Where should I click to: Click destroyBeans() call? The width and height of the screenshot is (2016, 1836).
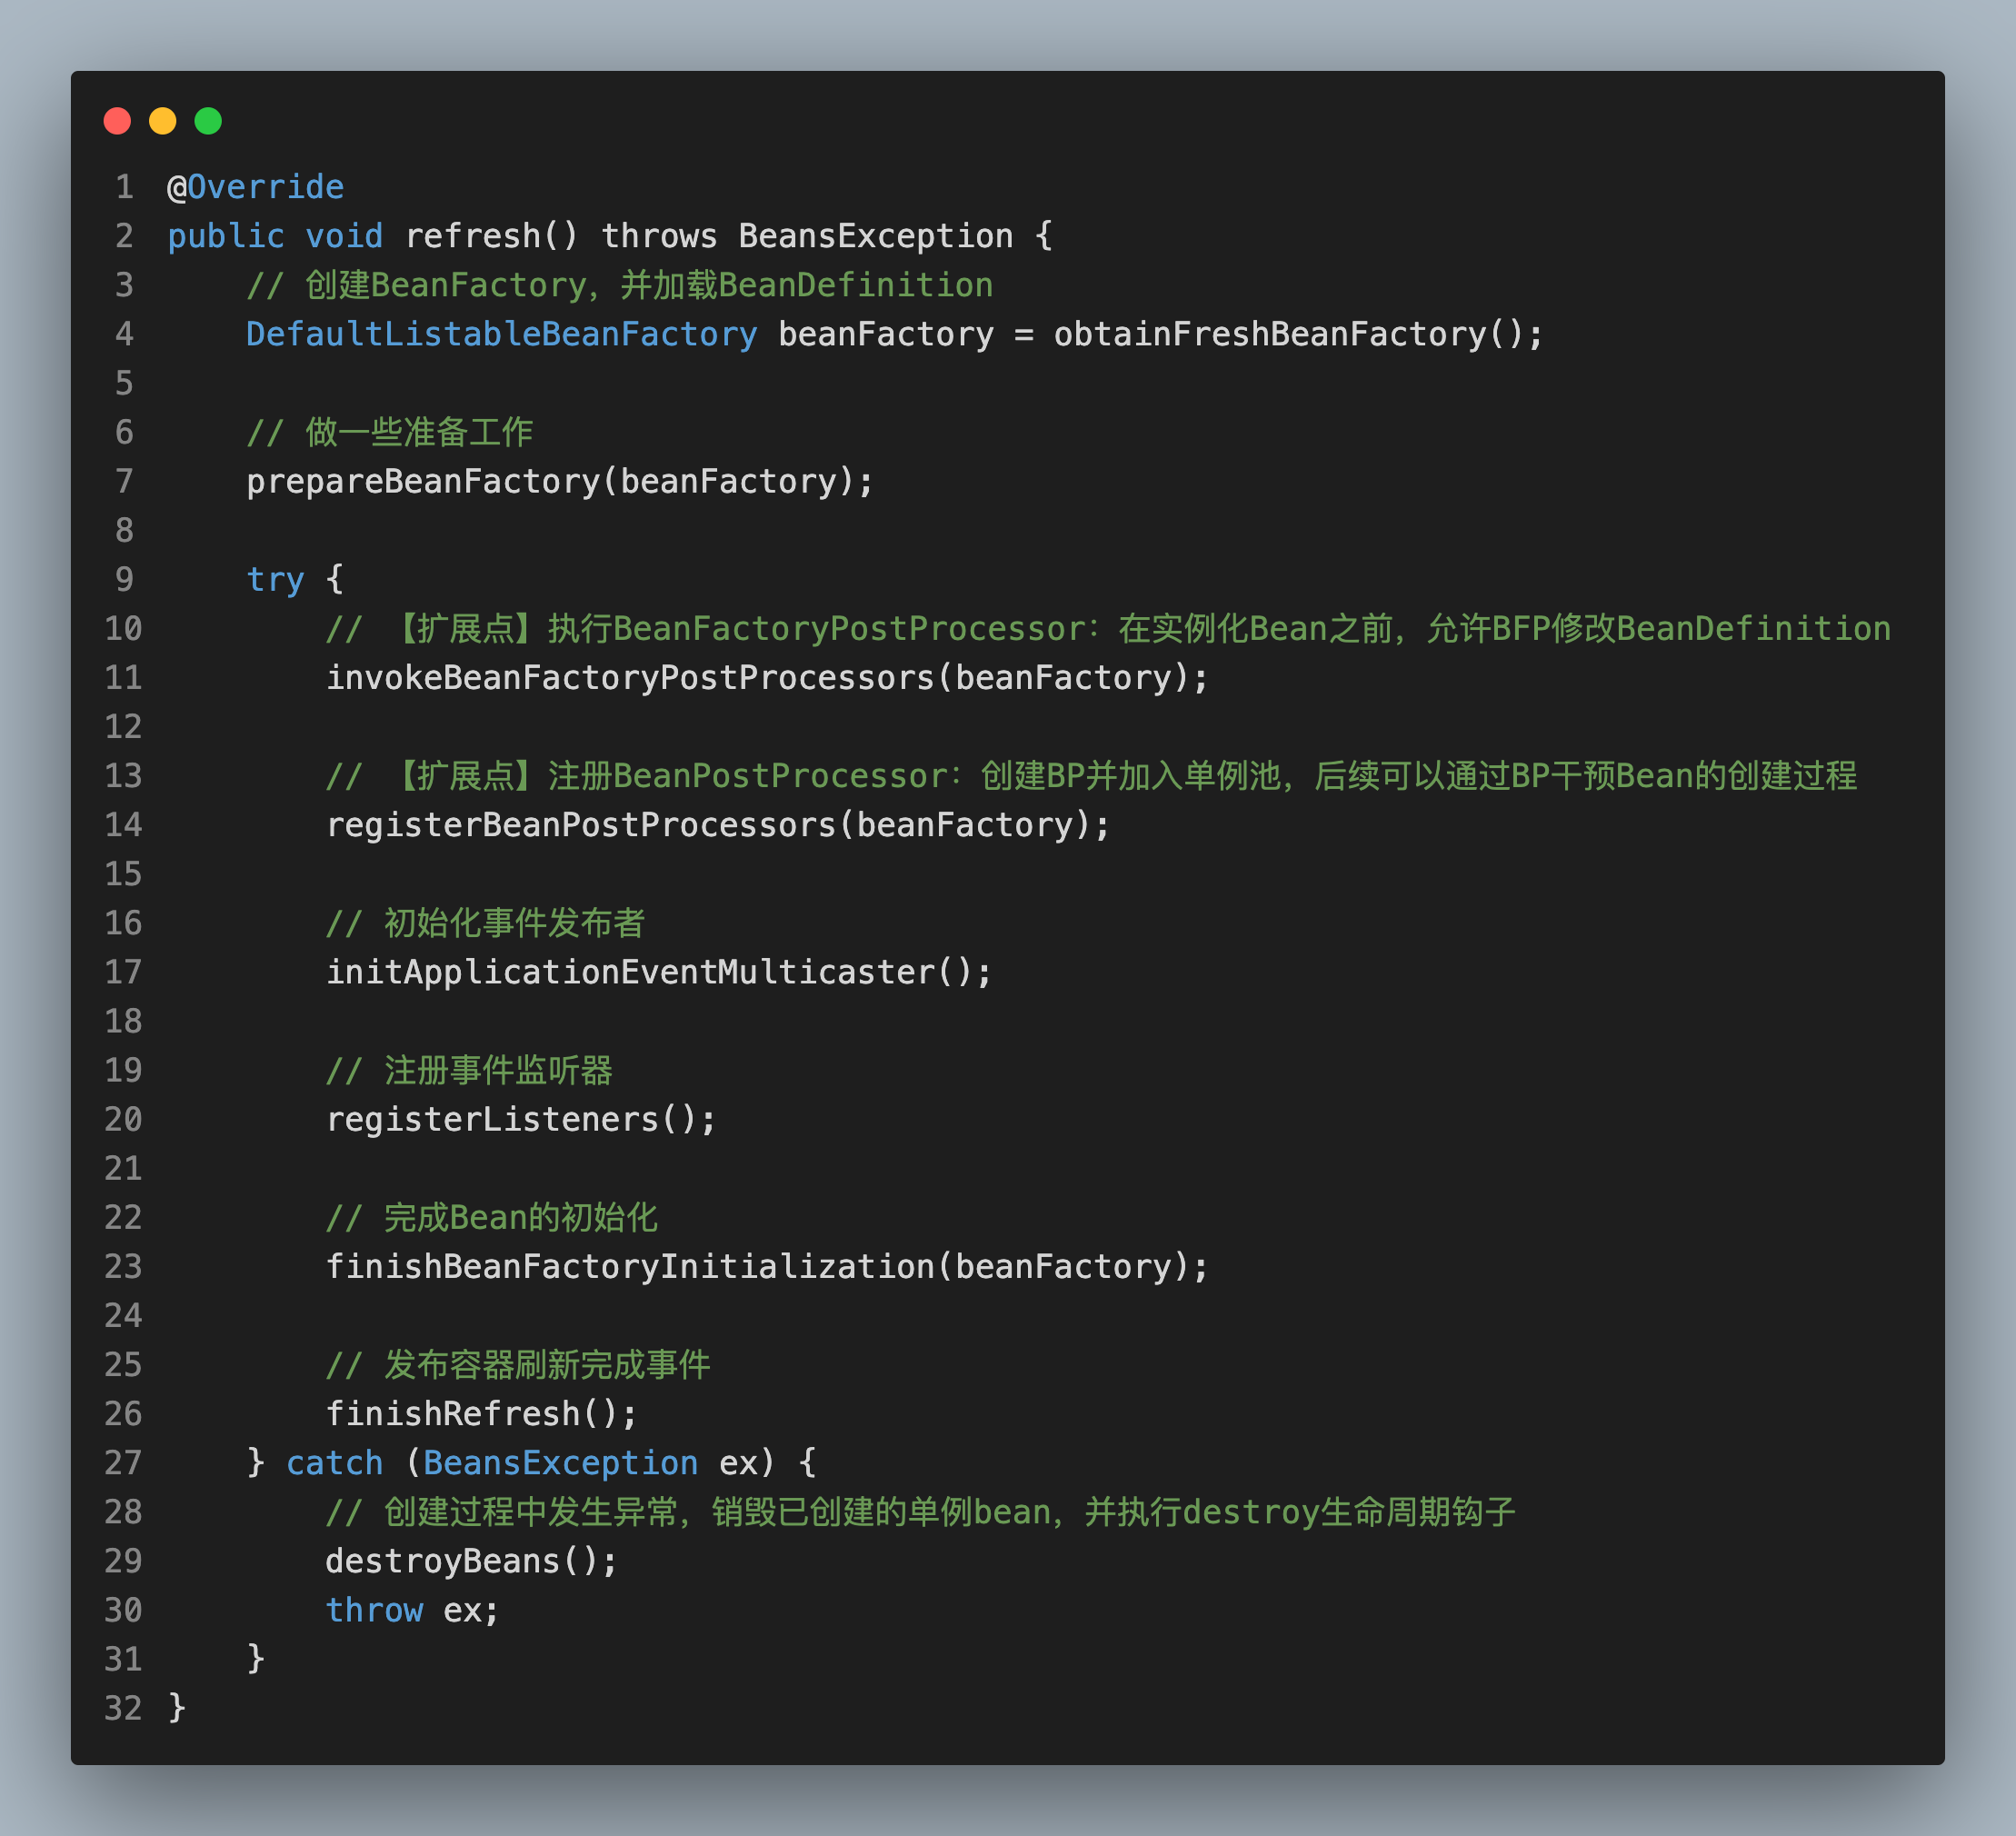coord(442,1561)
